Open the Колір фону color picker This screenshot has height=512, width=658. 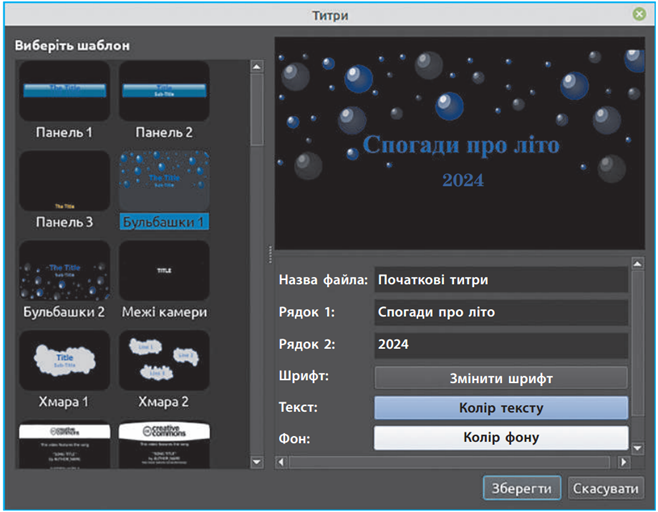[501, 437]
